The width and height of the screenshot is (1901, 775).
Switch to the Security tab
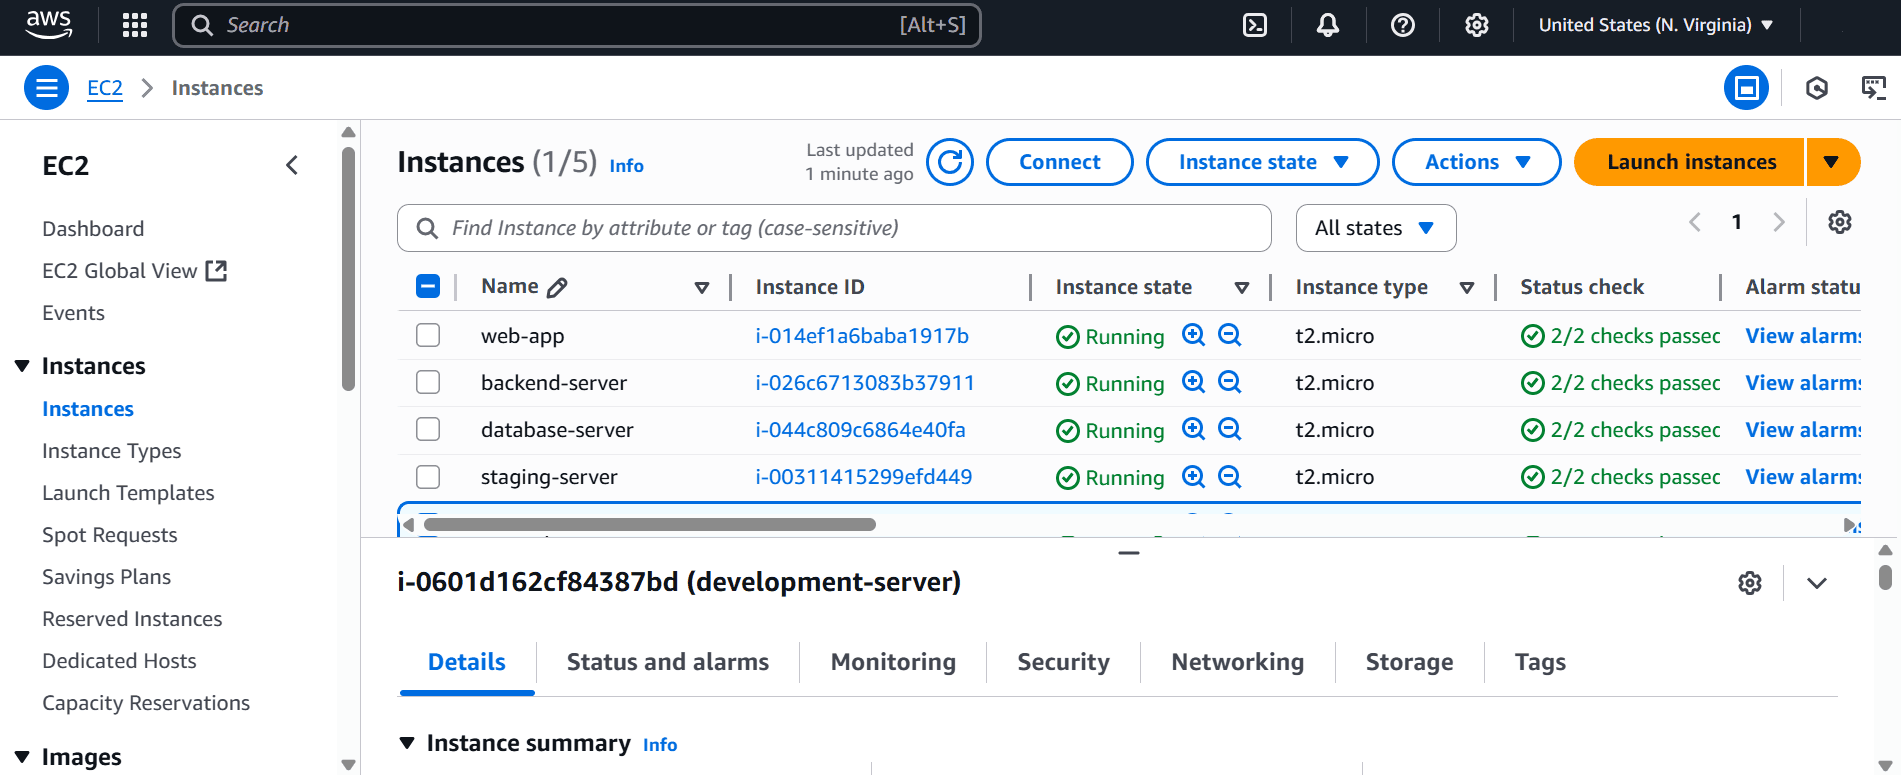tap(1063, 662)
